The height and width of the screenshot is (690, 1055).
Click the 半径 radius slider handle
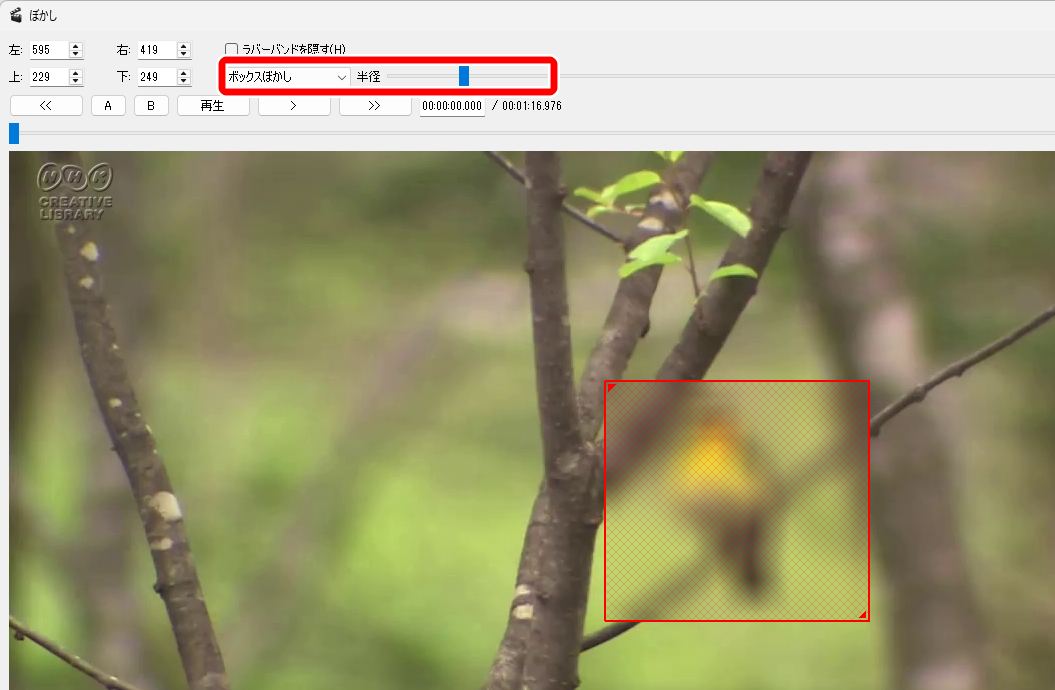tap(464, 76)
